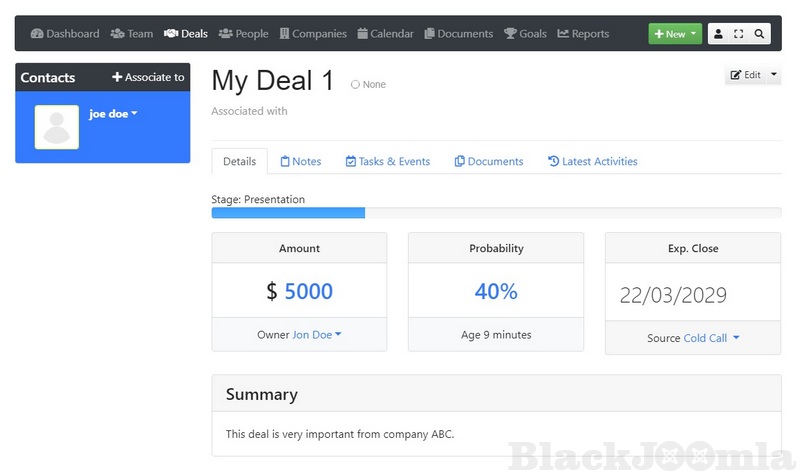Image resolution: width=800 pixels, height=476 pixels.
Task: Click the Edit button
Action: point(745,75)
